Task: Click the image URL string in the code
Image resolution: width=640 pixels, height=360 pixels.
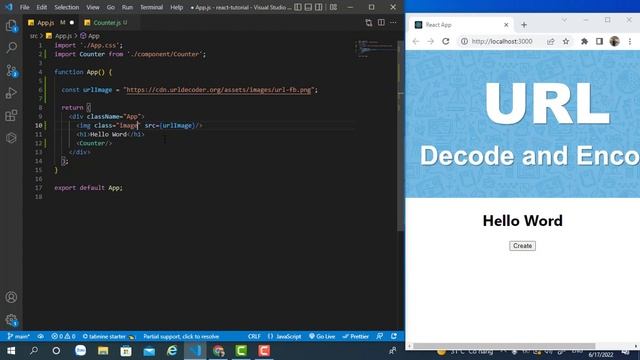Action: tap(220, 90)
